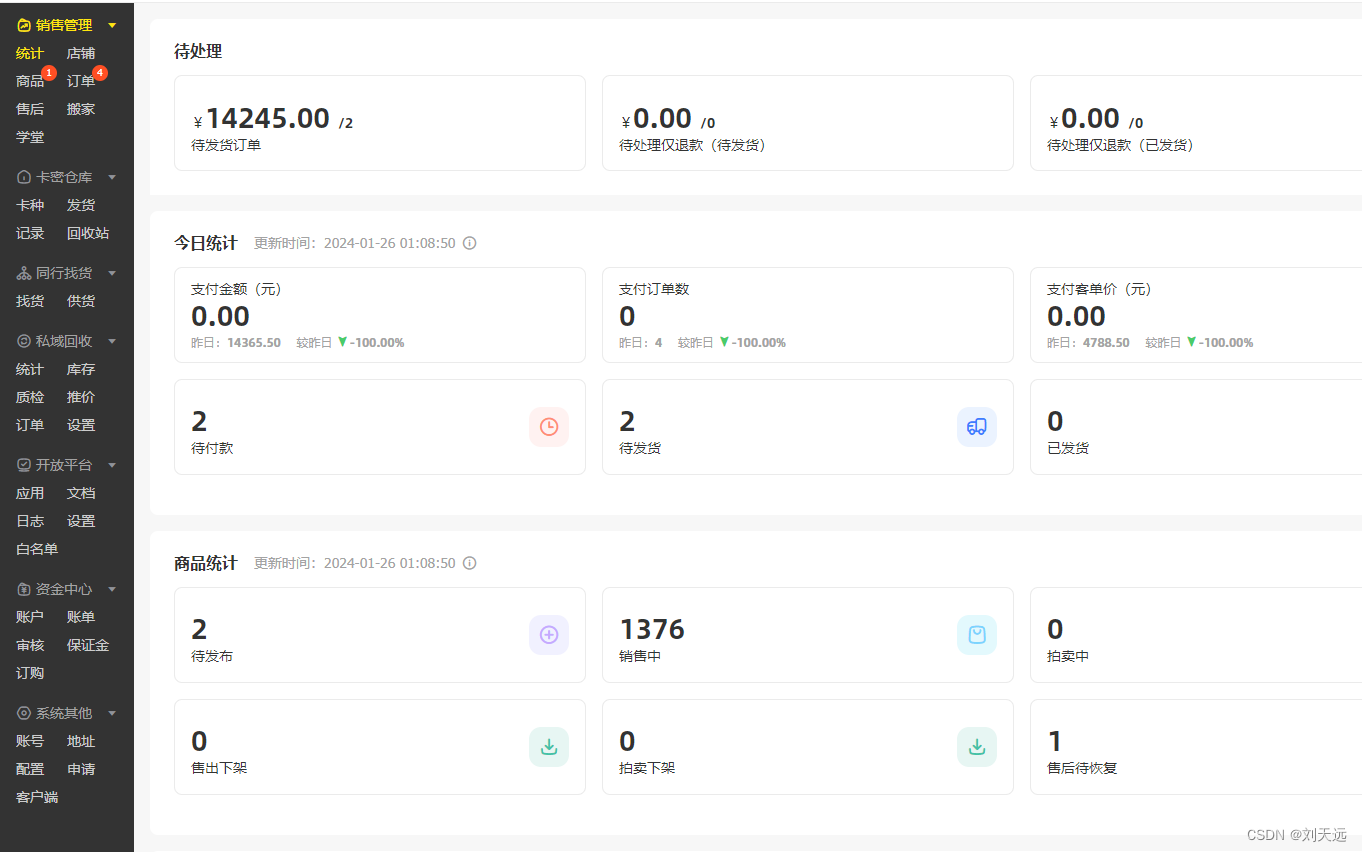Click yesterday's 14365.50 payment amount
This screenshot has height=852, width=1362.
pos(254,342)
